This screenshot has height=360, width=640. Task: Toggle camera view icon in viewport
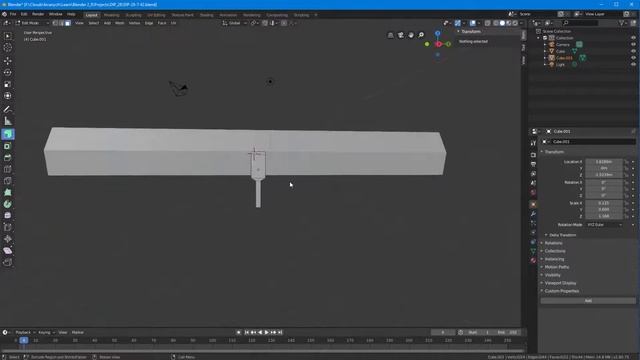click(x=401, y=35)
